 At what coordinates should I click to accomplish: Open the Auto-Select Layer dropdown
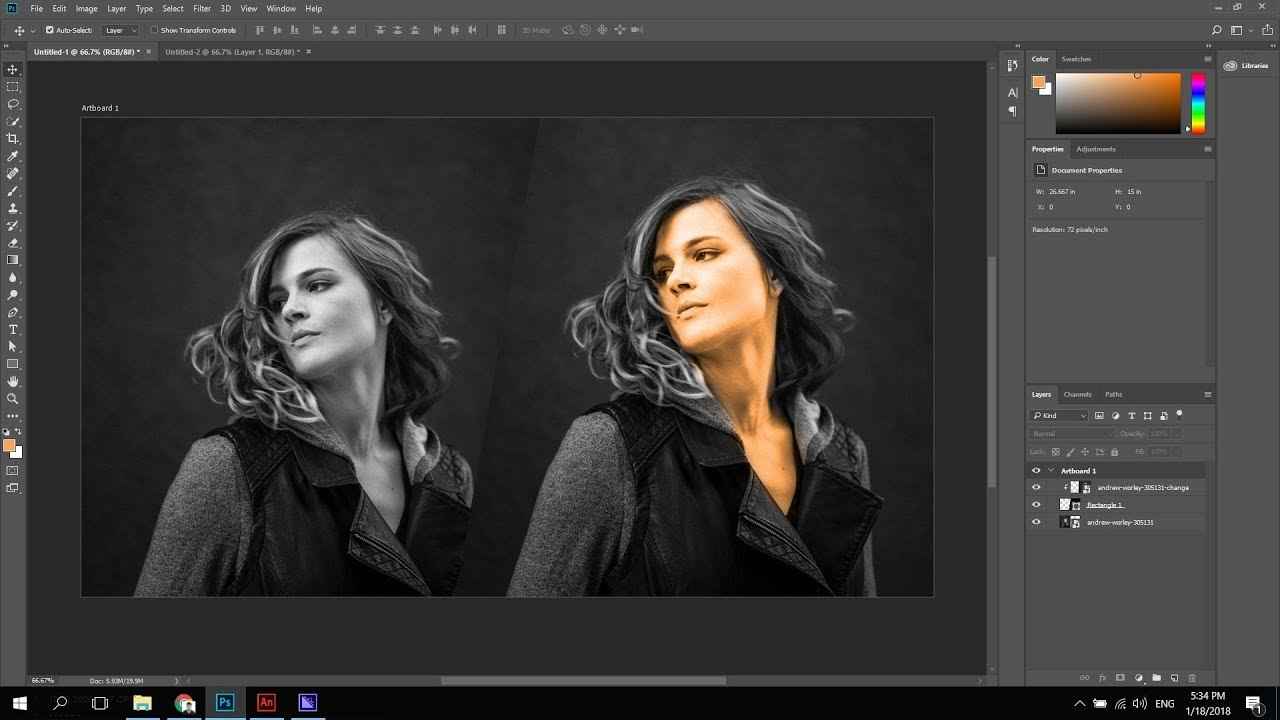point(122,30)
